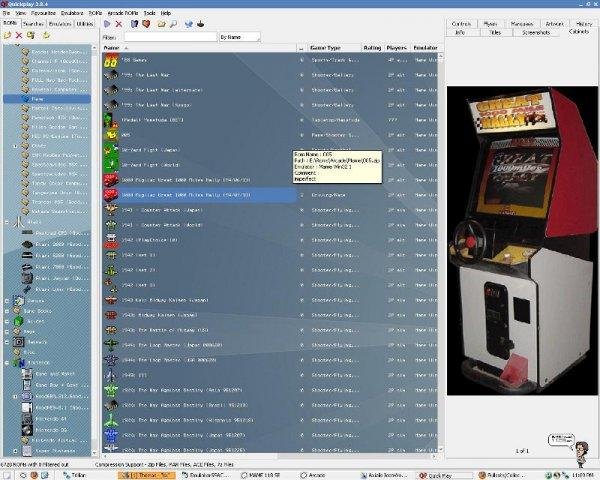Select the 005 game row
600x480 pixels.
pos(270,135)
